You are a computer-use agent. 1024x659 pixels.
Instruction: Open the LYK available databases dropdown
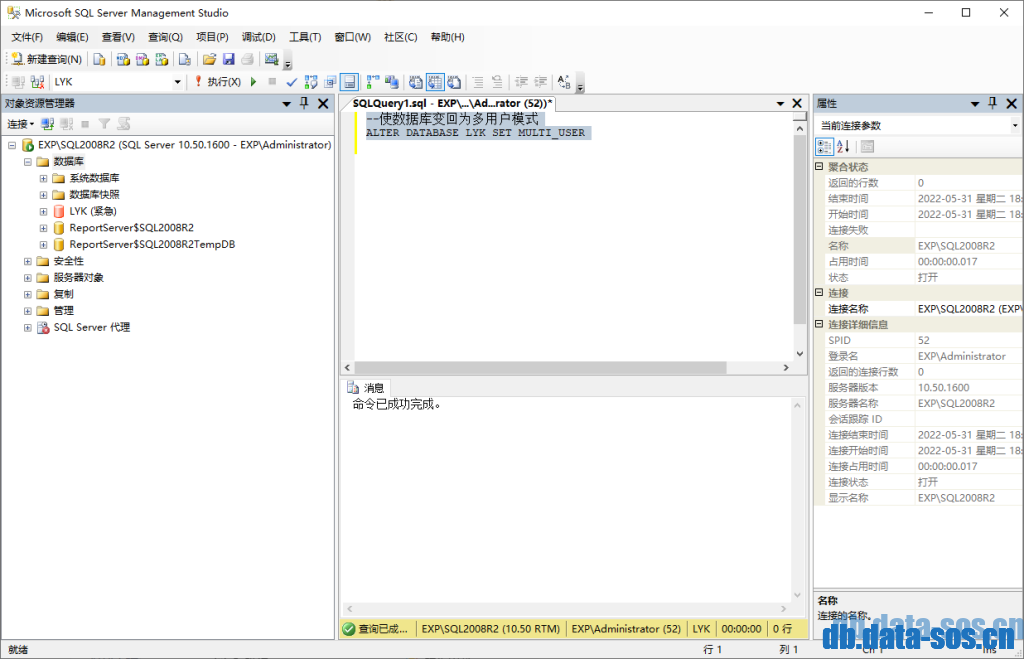177,82
